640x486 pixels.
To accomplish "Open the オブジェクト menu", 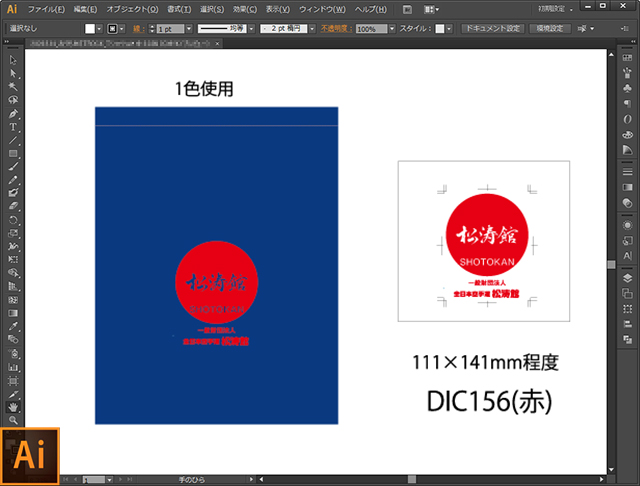I will click(x=132, y=9).
